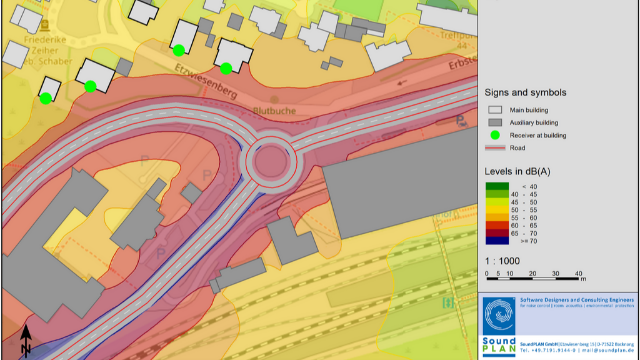Select the '55 - 60' orange swatch
Image resolution: width=640 pixels, height=360 pixels.
click(x=497, y=218)
